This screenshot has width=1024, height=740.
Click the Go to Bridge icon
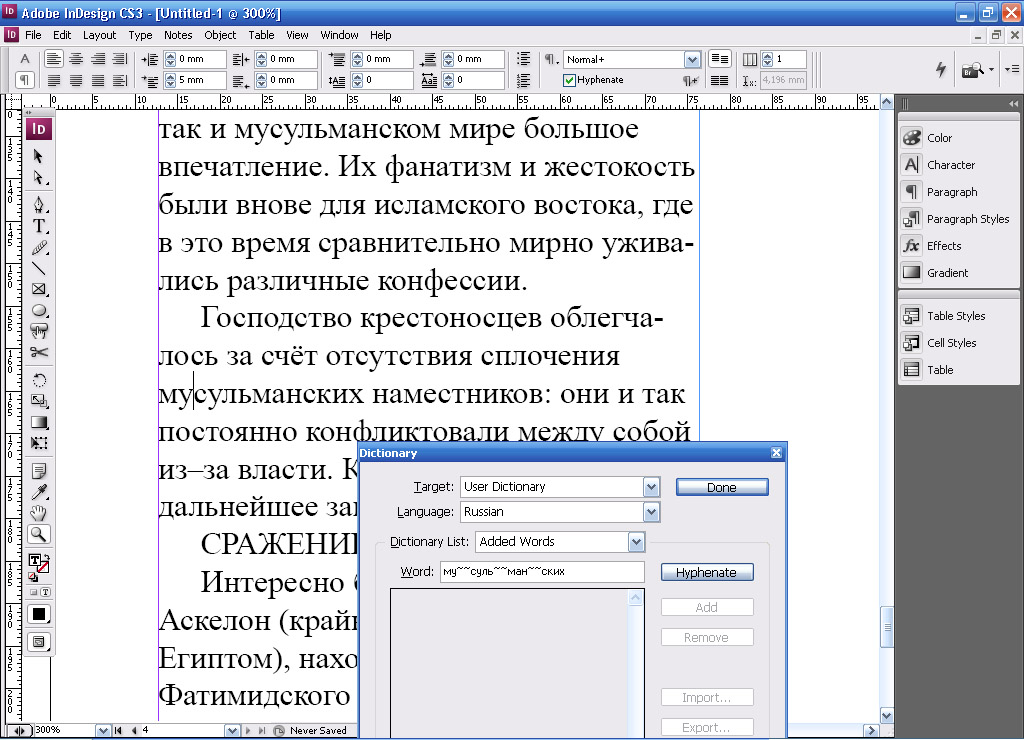click(973, 69)
